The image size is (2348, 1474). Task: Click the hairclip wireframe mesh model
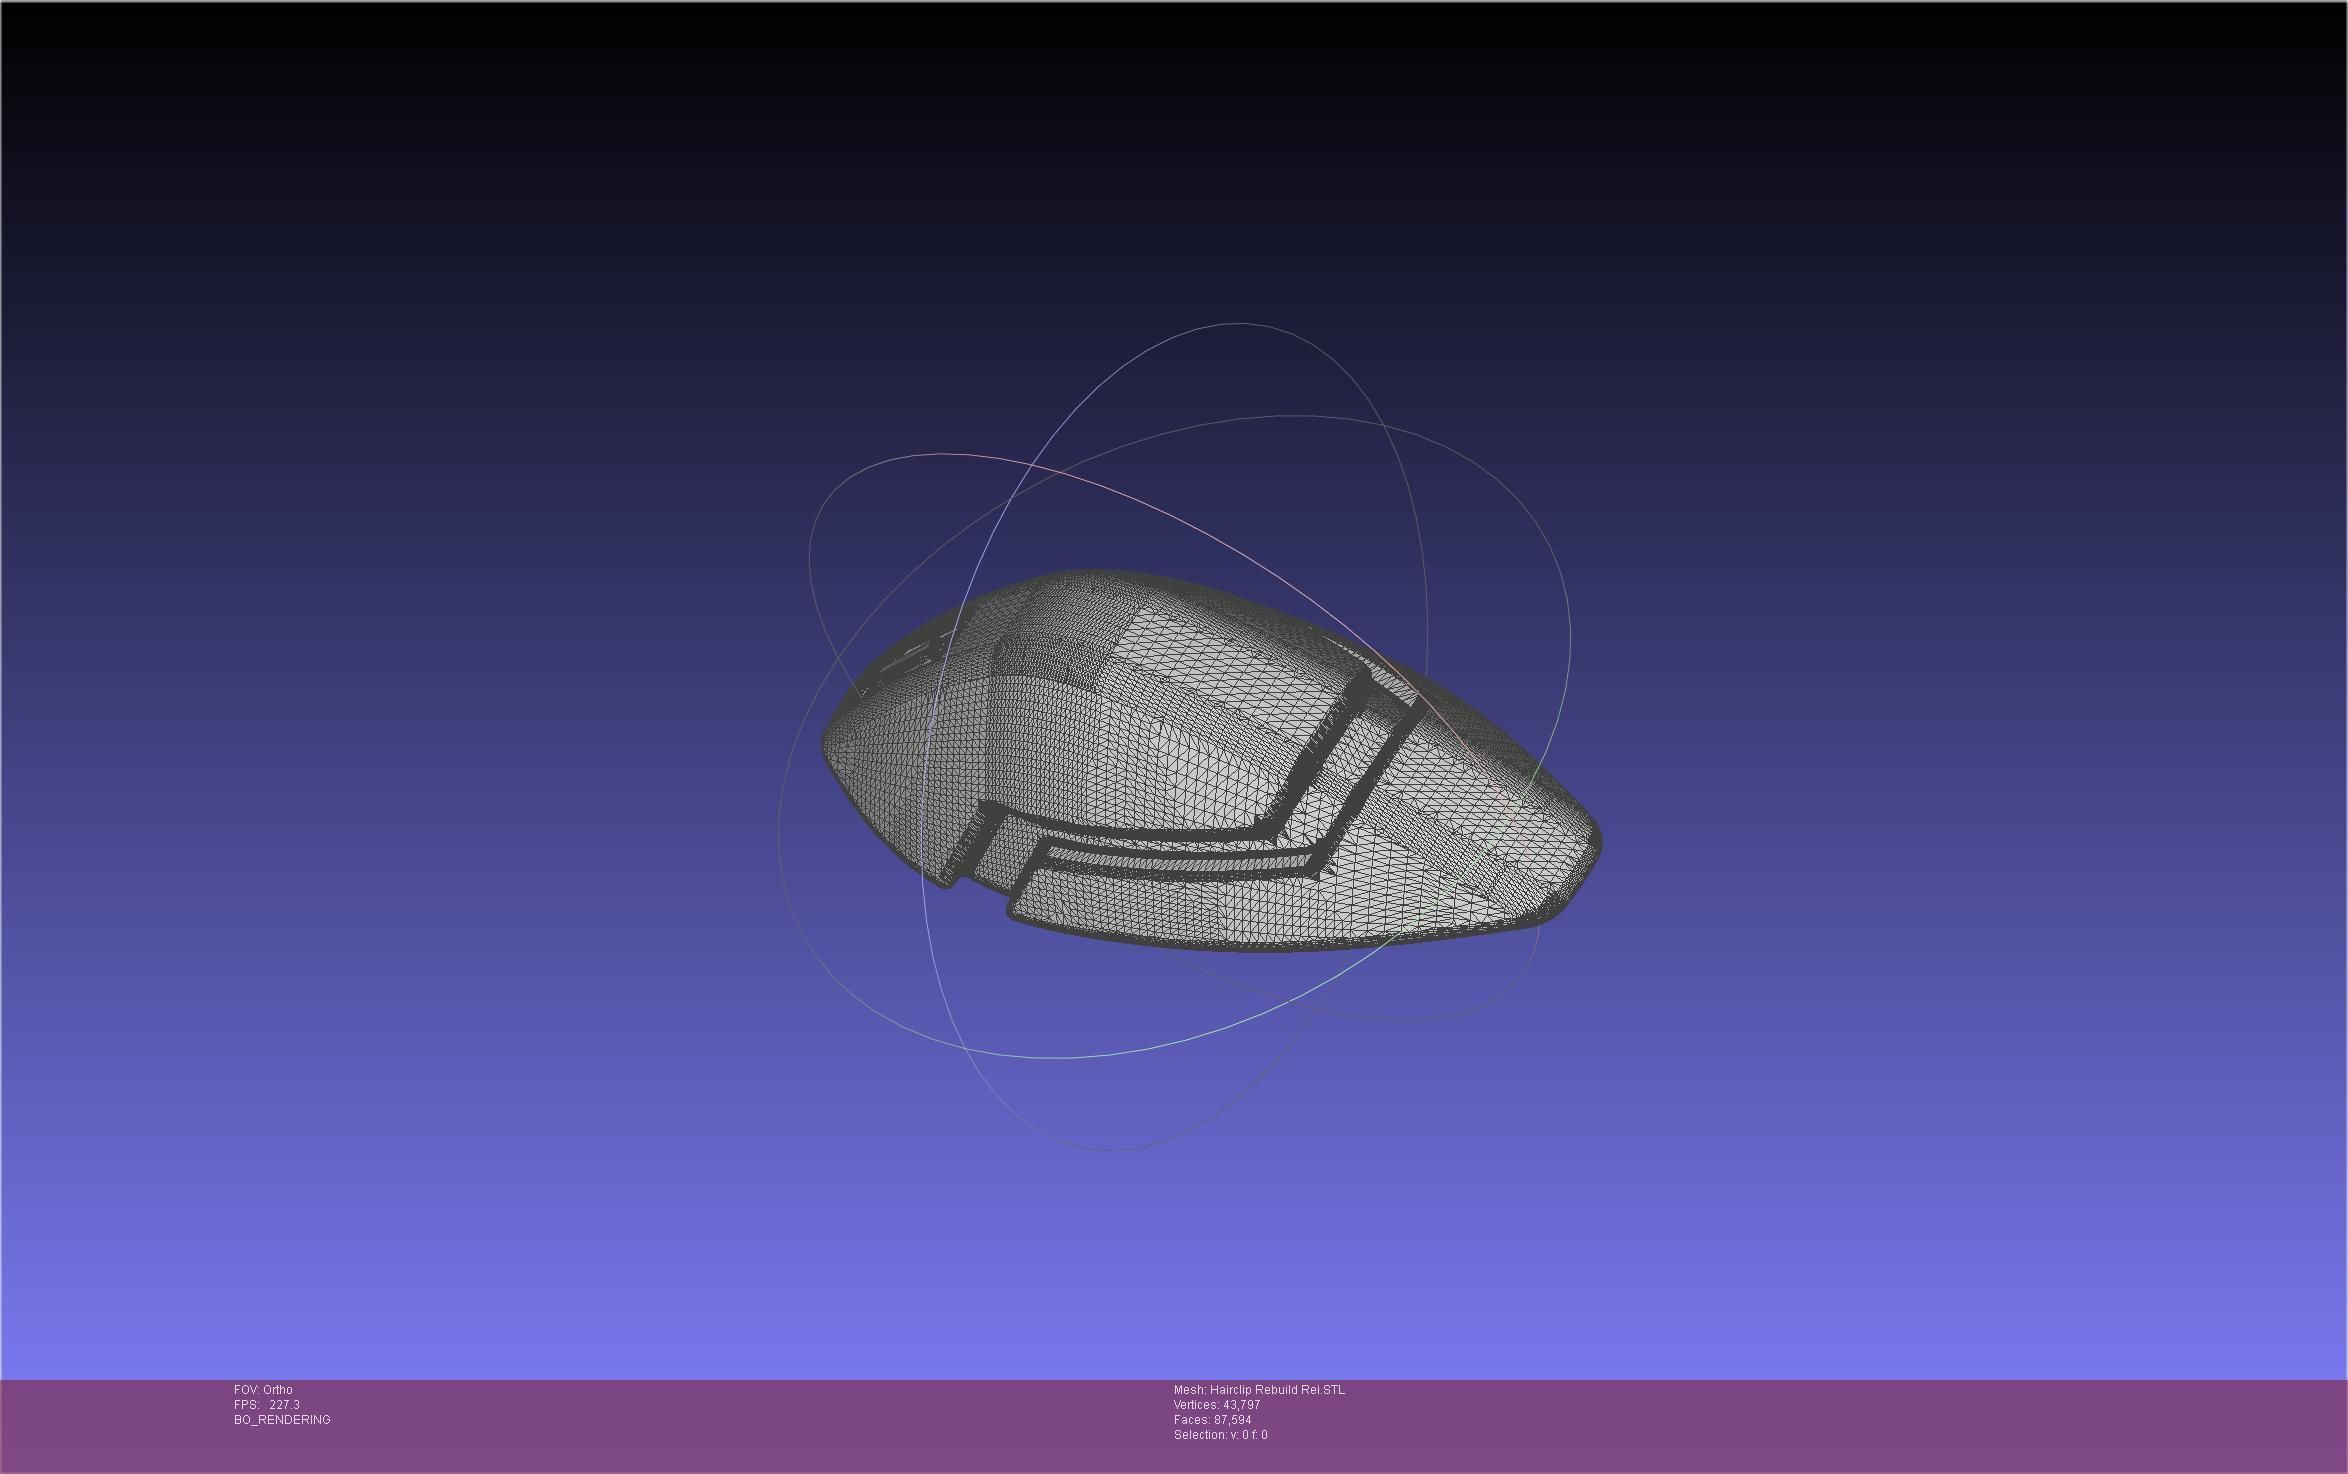pos(1210,762)
